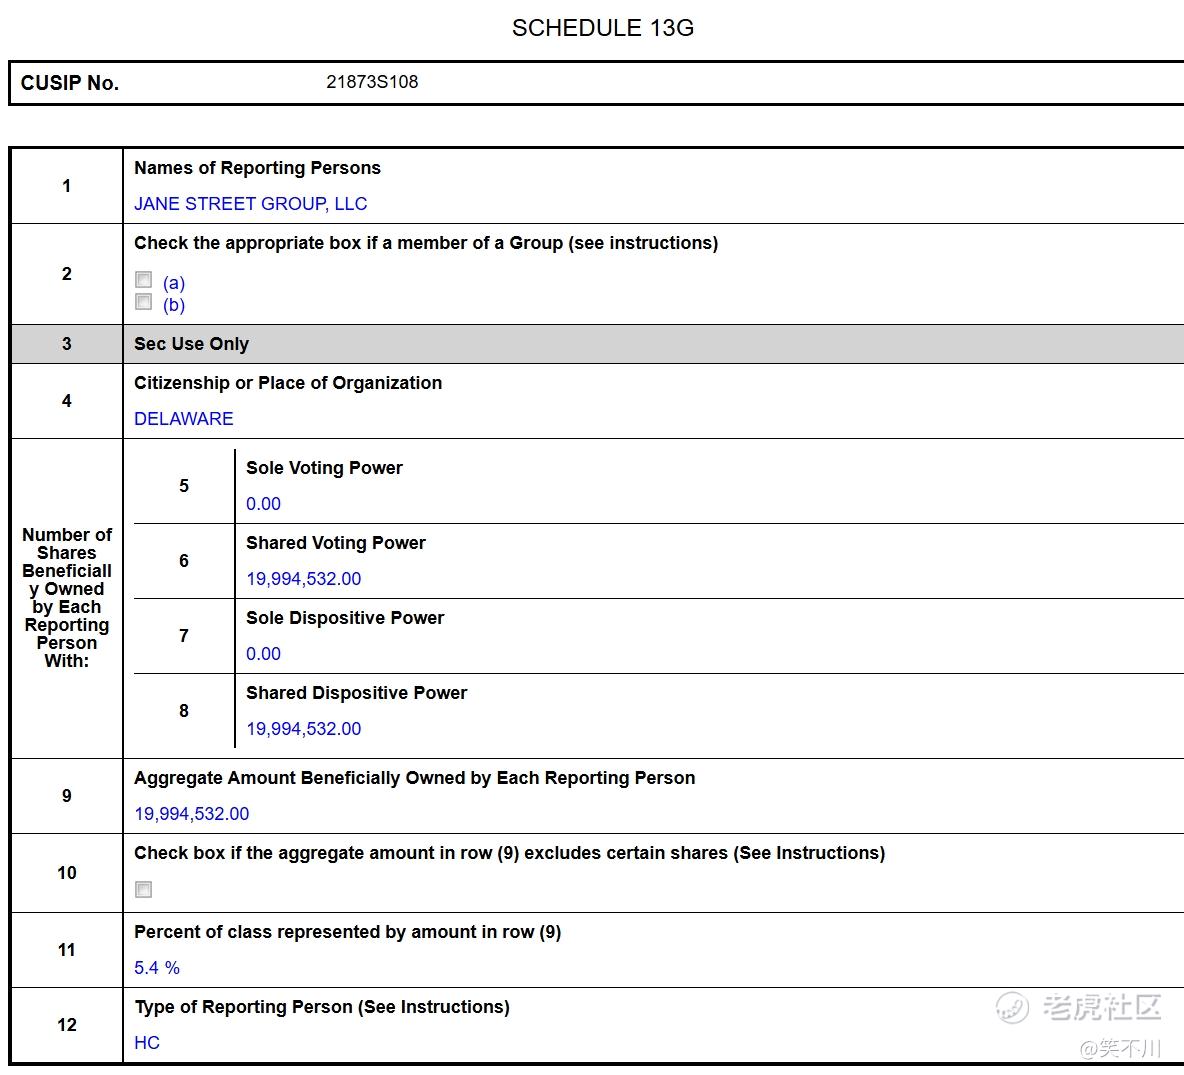The image size is (1184, 1075).
Task: Click the "Shared Voting Power" label
Action: pyautogui.click(x=336, y=543)
